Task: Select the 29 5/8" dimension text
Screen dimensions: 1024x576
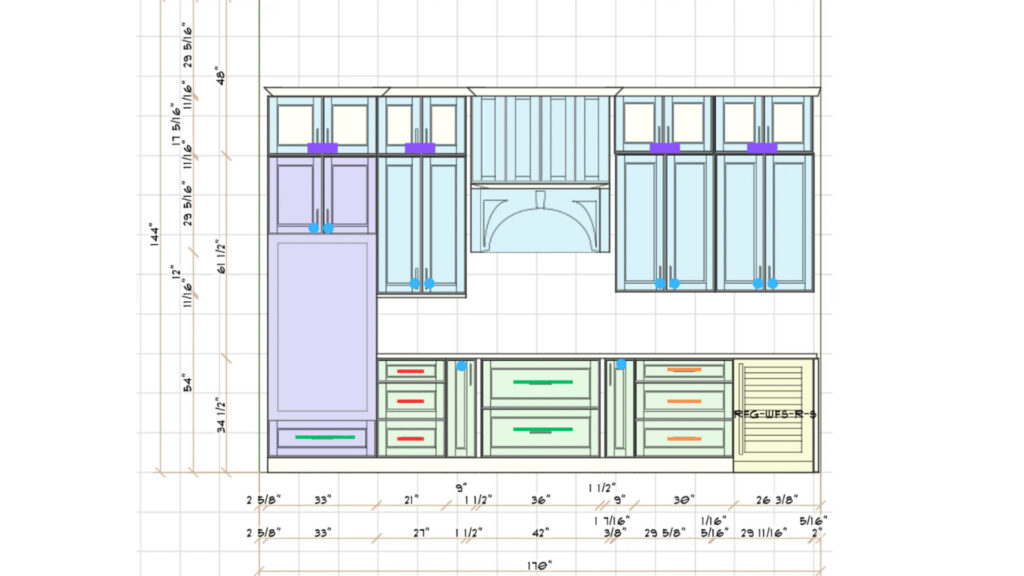Action: click(x=665, y=533)
